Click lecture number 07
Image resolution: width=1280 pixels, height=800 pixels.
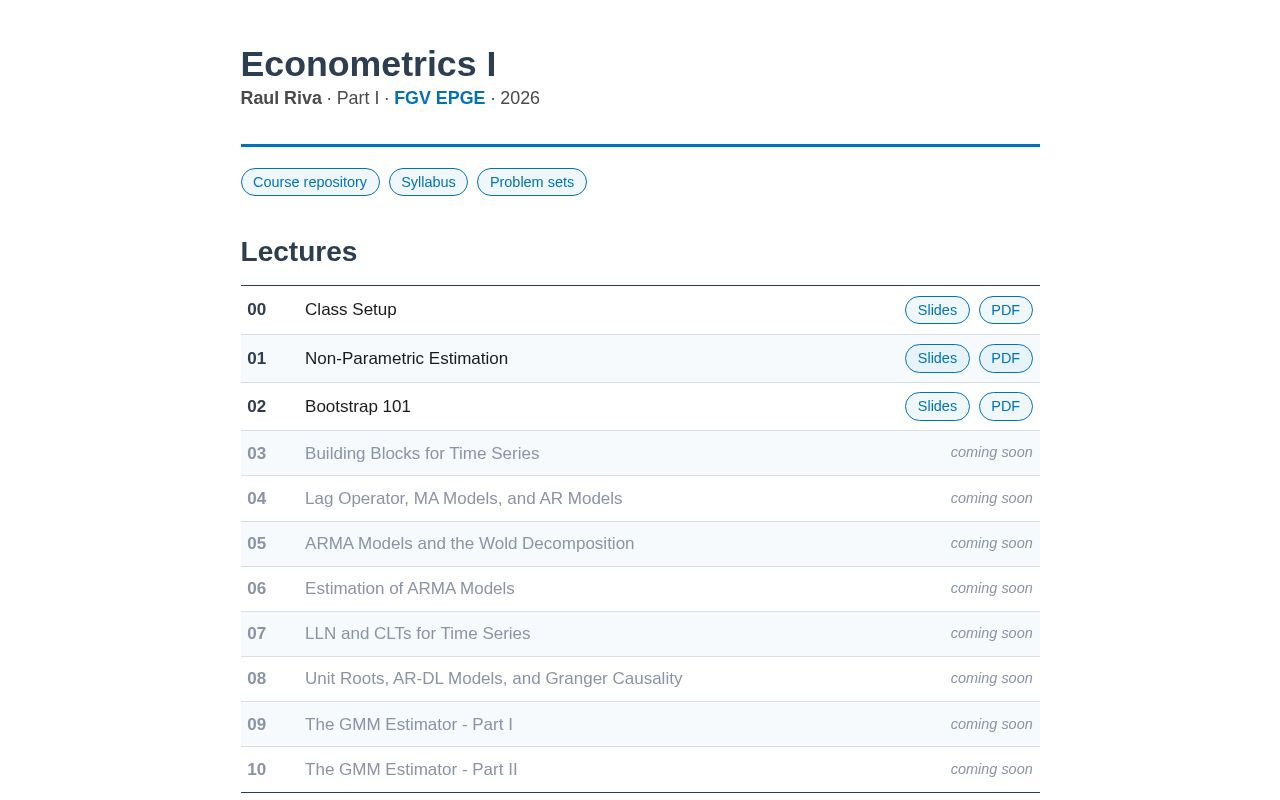(257, 634)
